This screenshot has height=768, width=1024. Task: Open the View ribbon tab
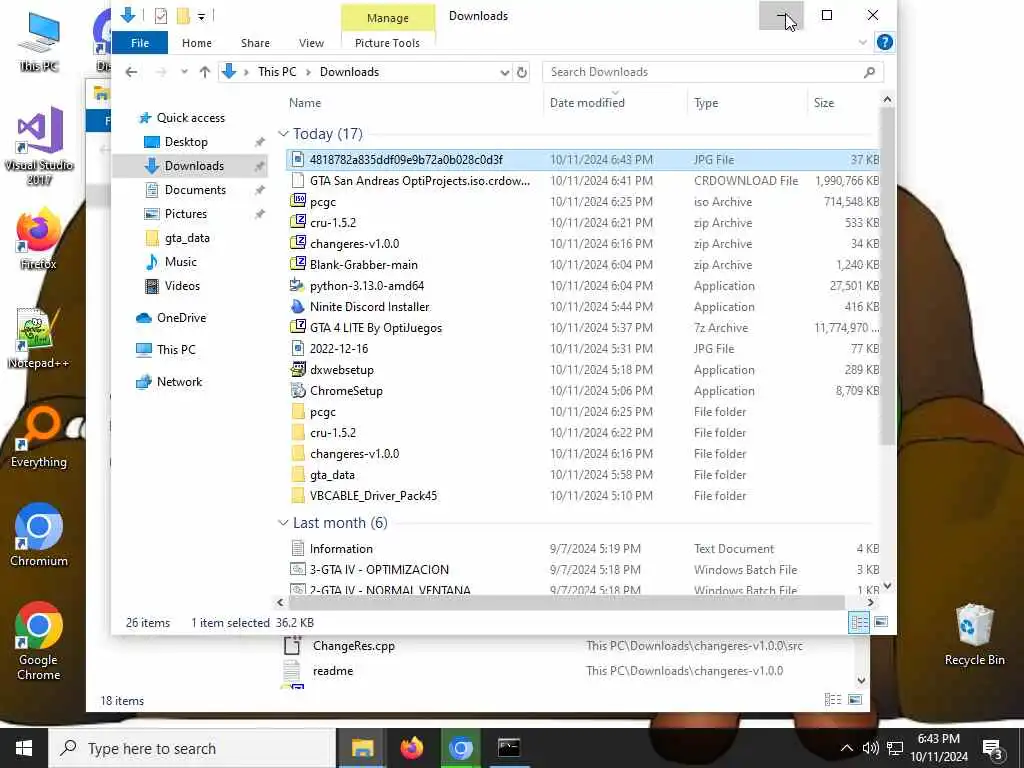tap(312, 43)
